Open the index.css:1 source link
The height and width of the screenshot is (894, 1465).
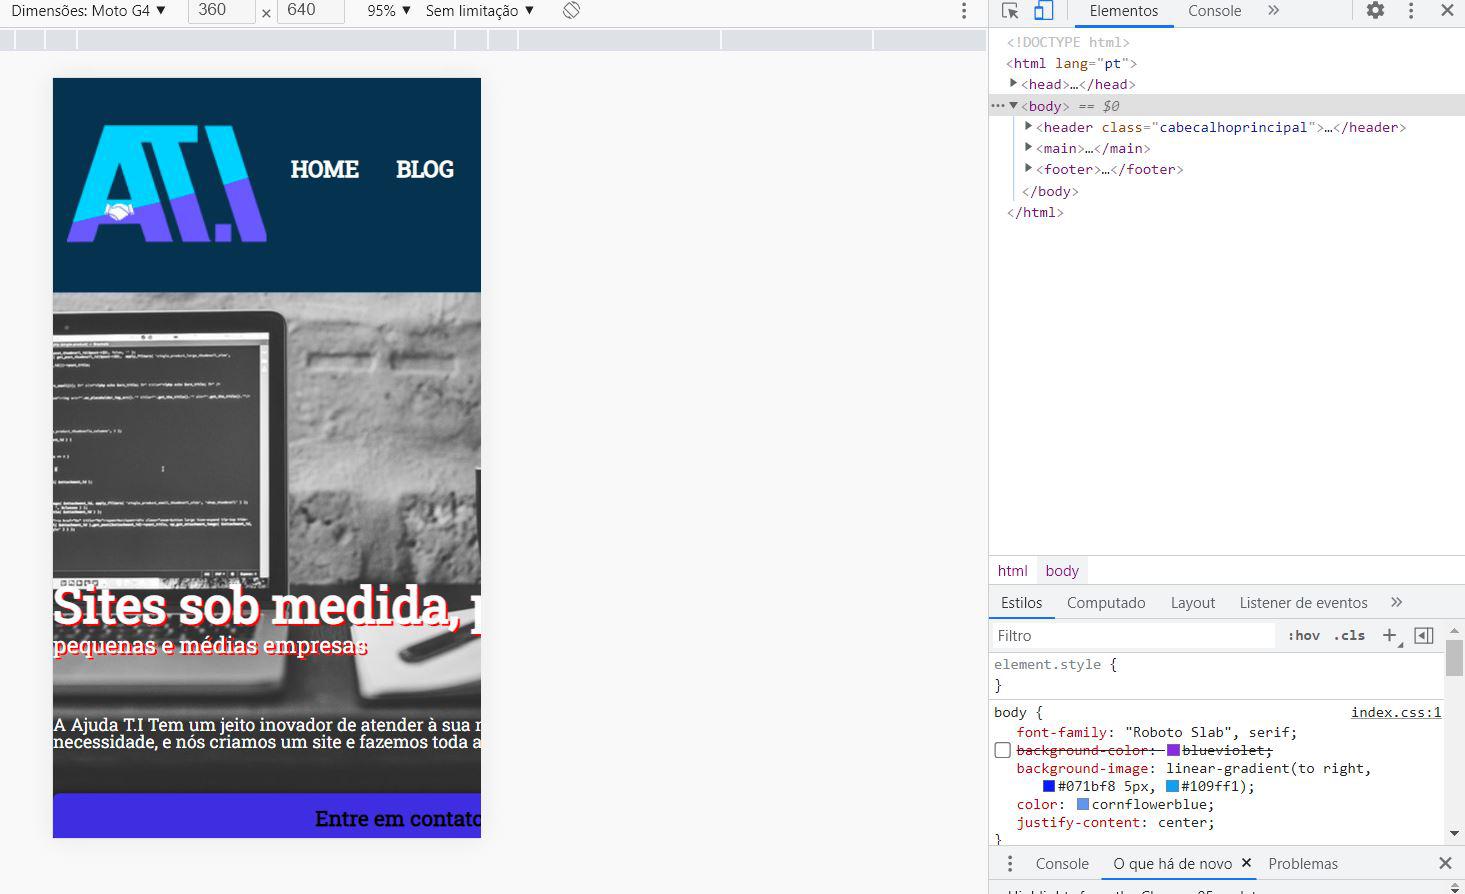point(1396,712)
